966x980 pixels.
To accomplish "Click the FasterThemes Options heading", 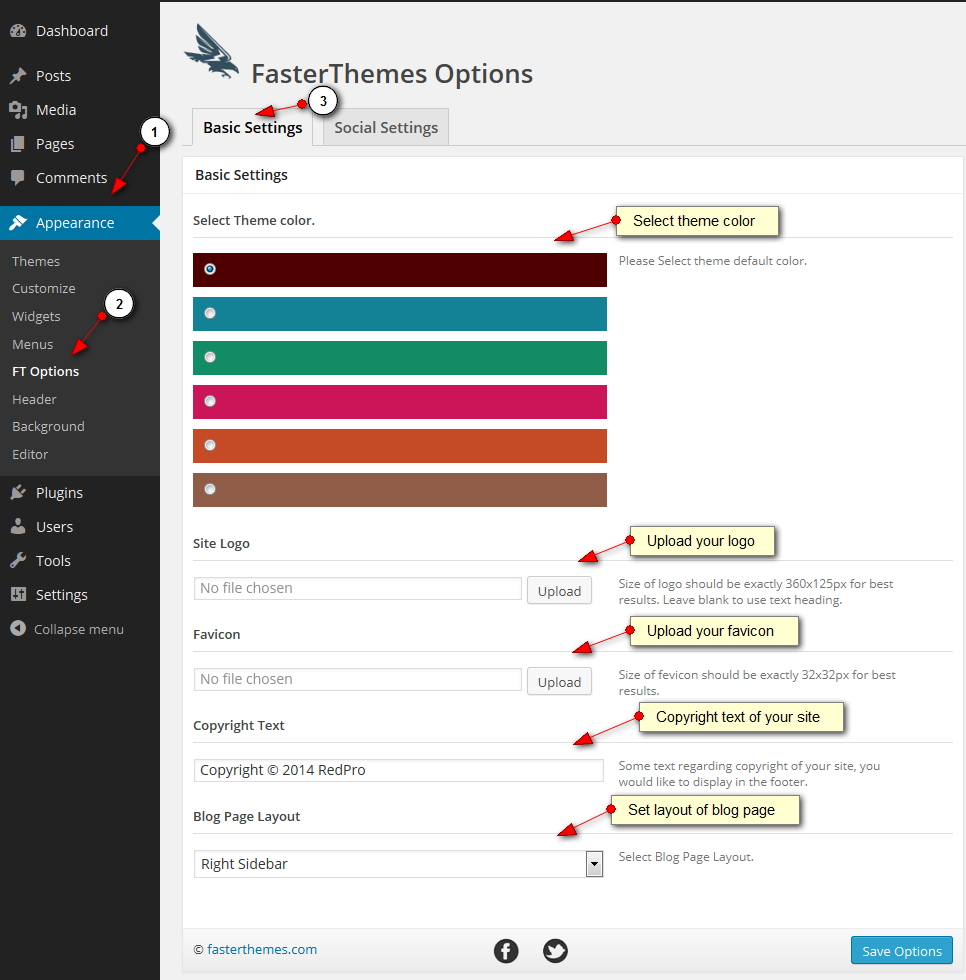I will tap(392, 74).
